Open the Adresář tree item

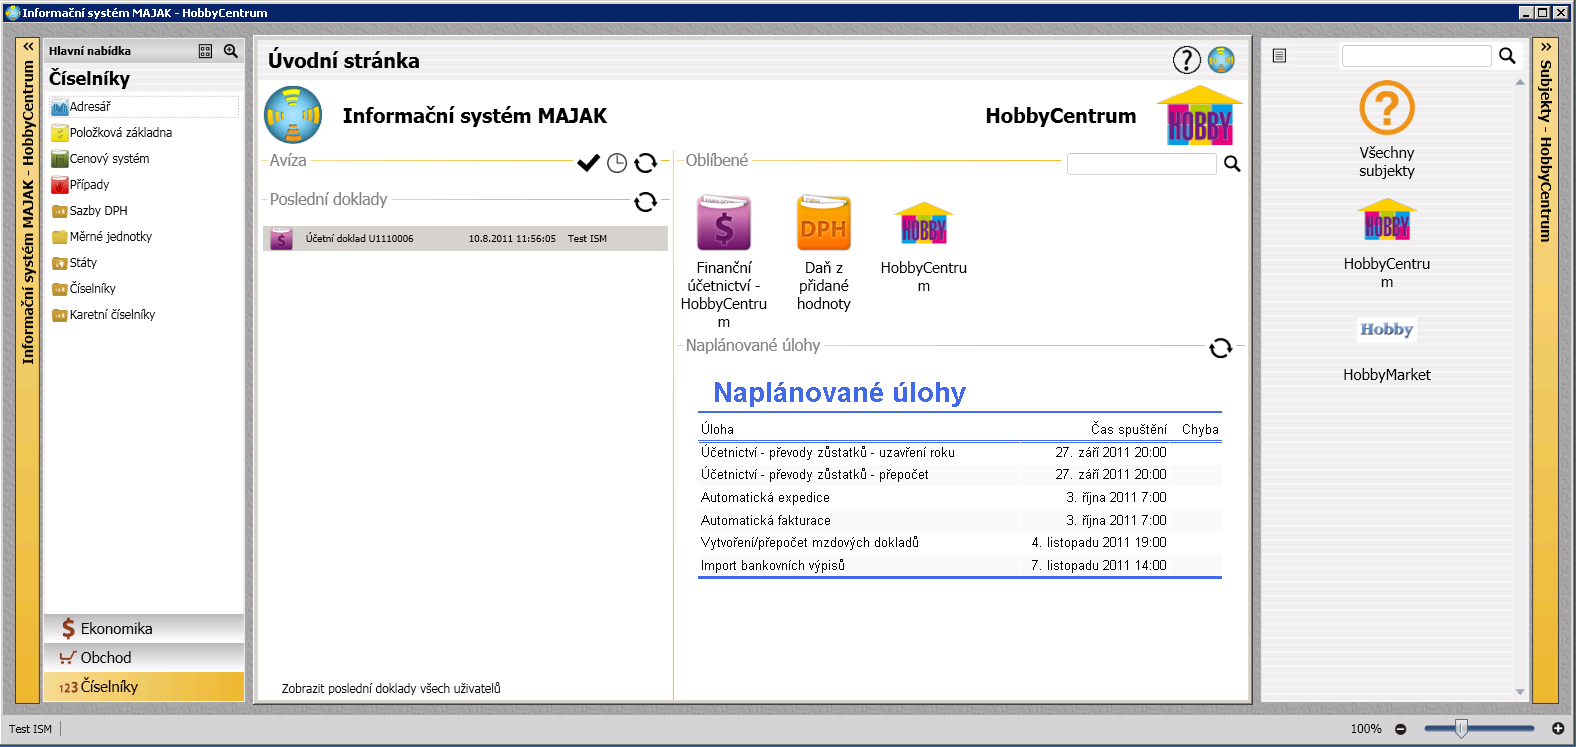90,107
